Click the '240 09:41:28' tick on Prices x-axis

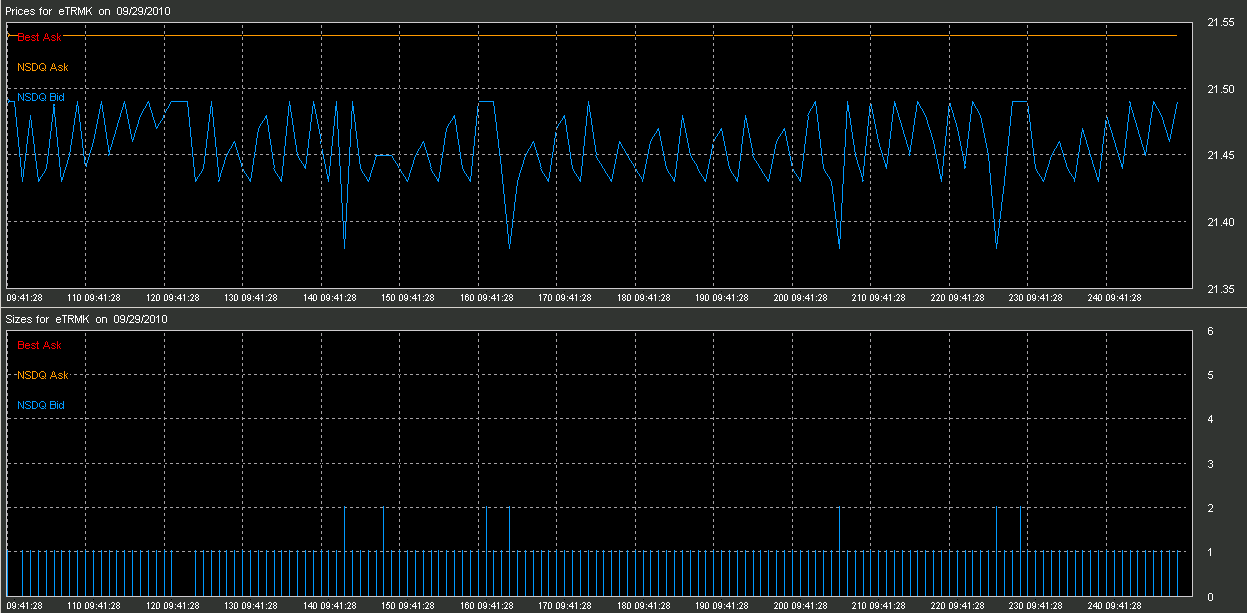(x=1105, y=297)
